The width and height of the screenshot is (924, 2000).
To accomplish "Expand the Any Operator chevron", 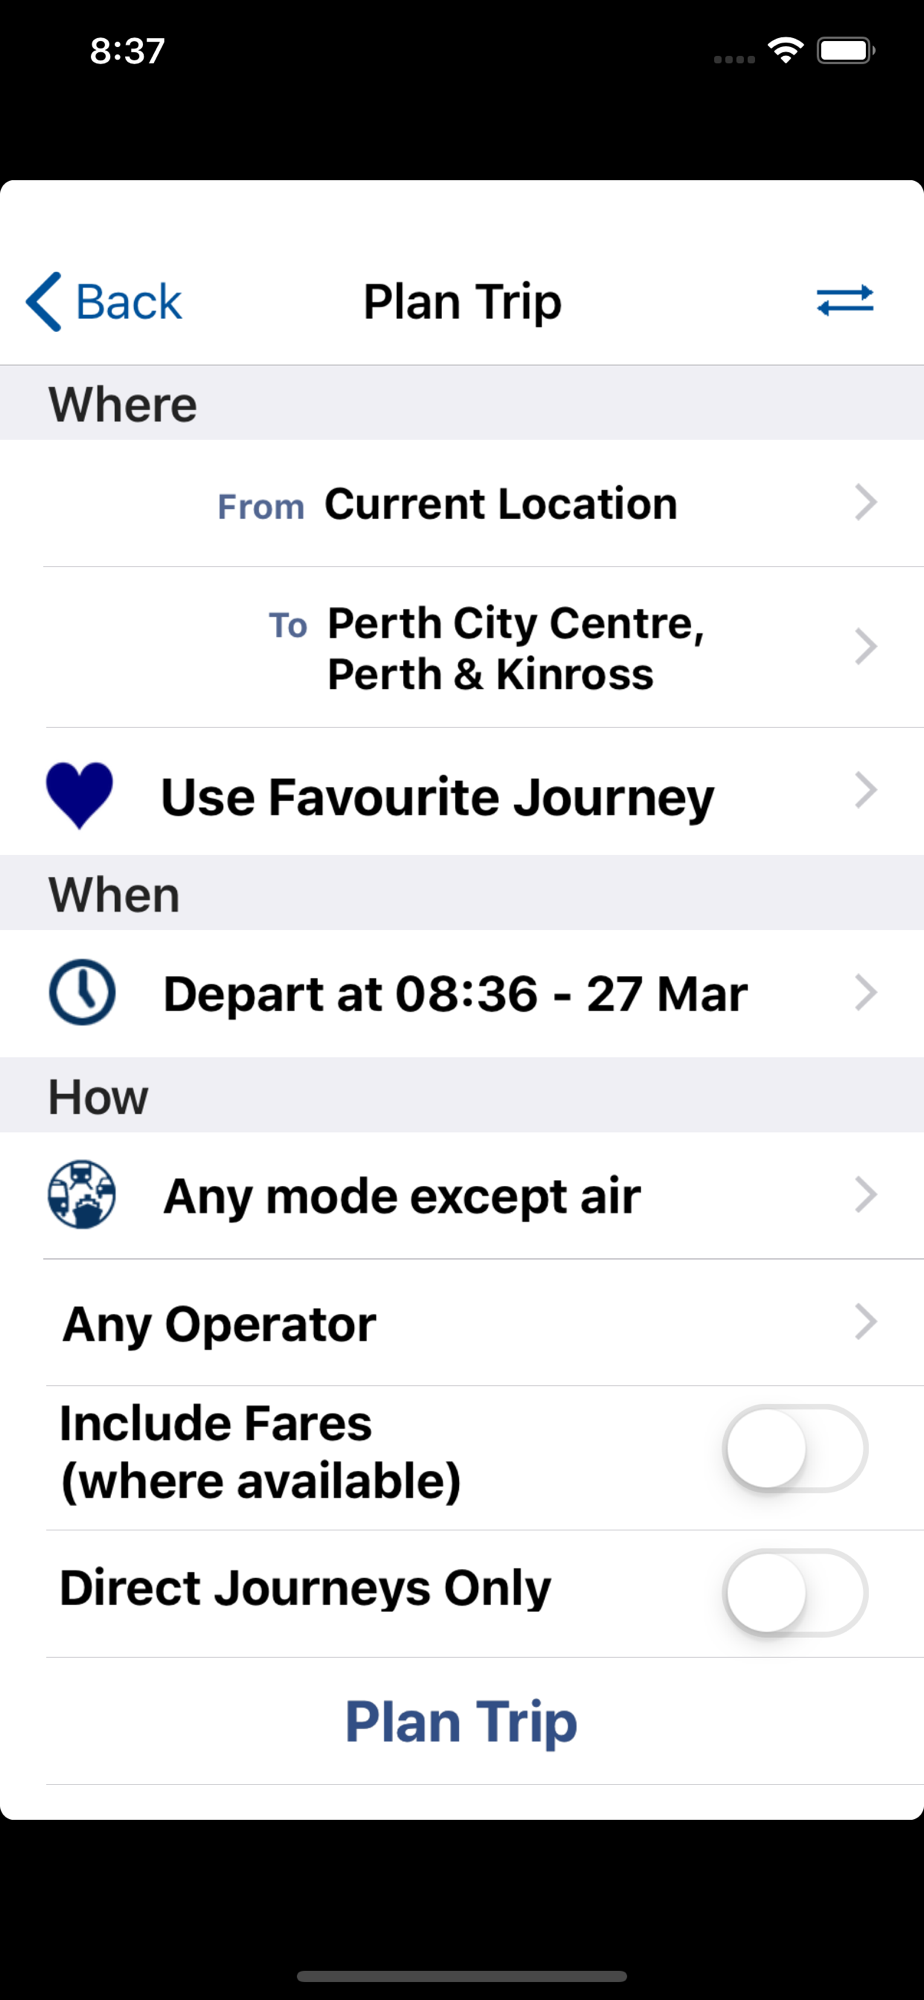I will pos(866,1322).
